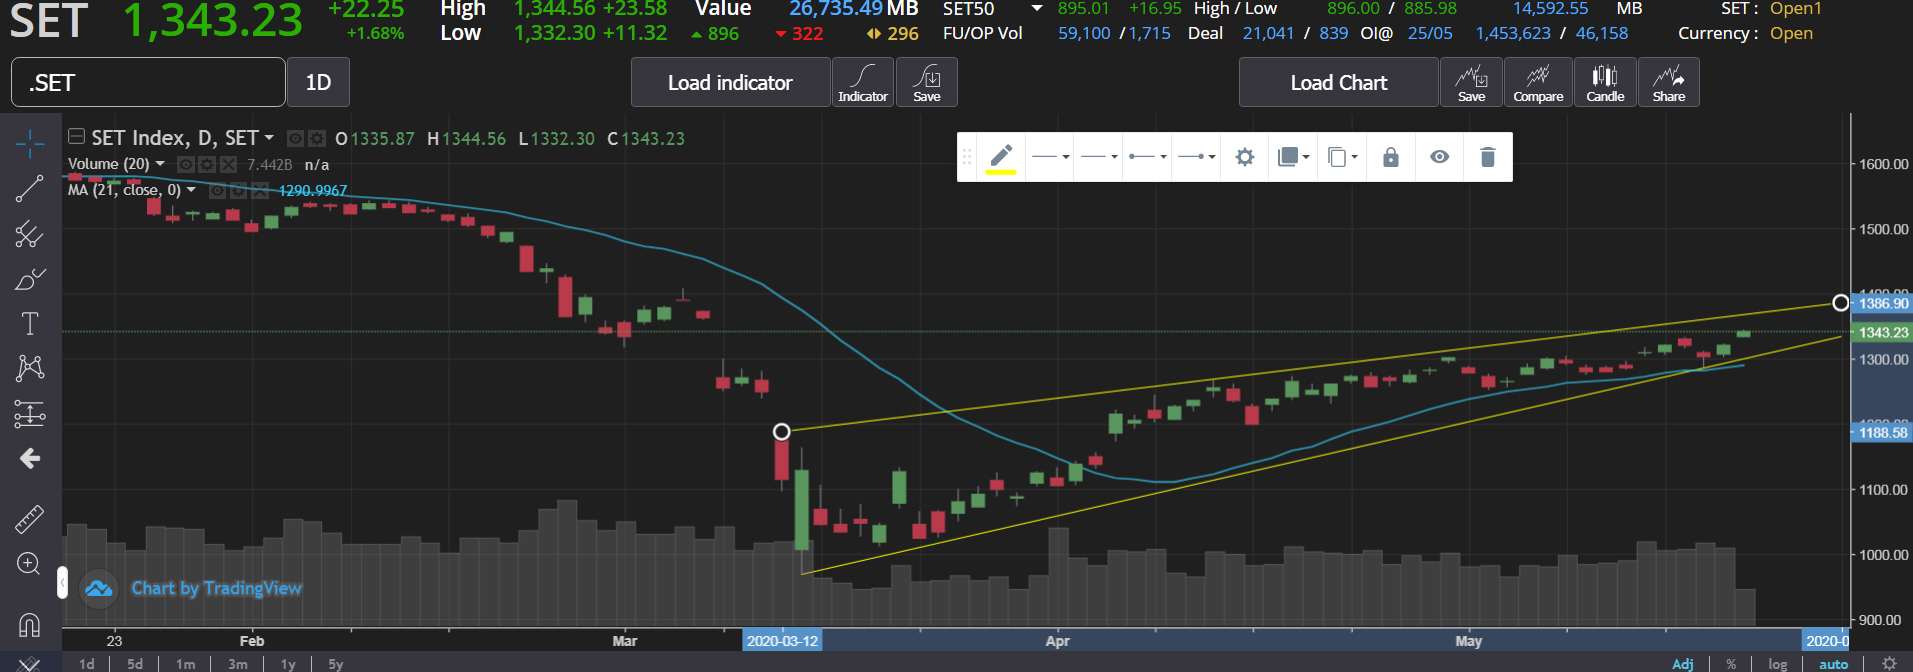Remove the Volume indicator
This screenshot has height=672, width=1913.
click(228, 164)
